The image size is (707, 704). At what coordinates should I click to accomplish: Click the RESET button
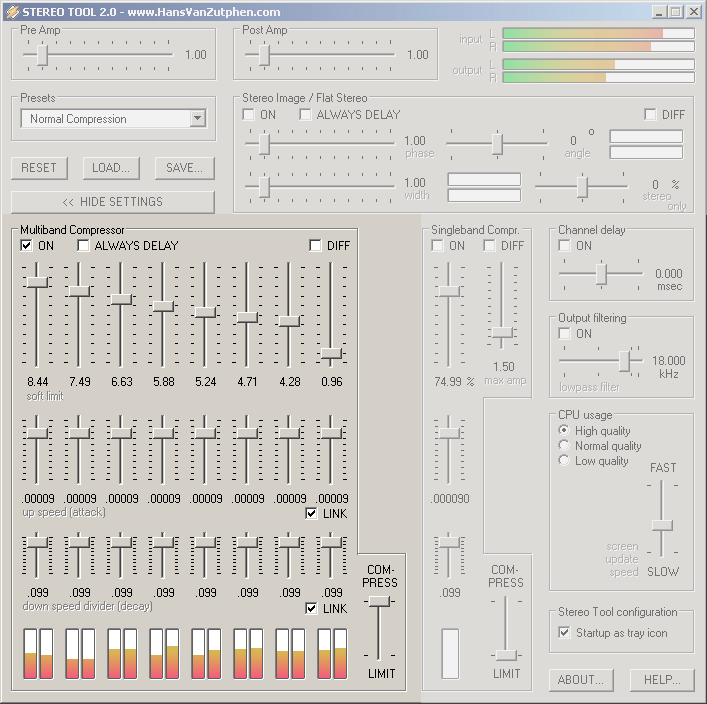coord(39,168)
